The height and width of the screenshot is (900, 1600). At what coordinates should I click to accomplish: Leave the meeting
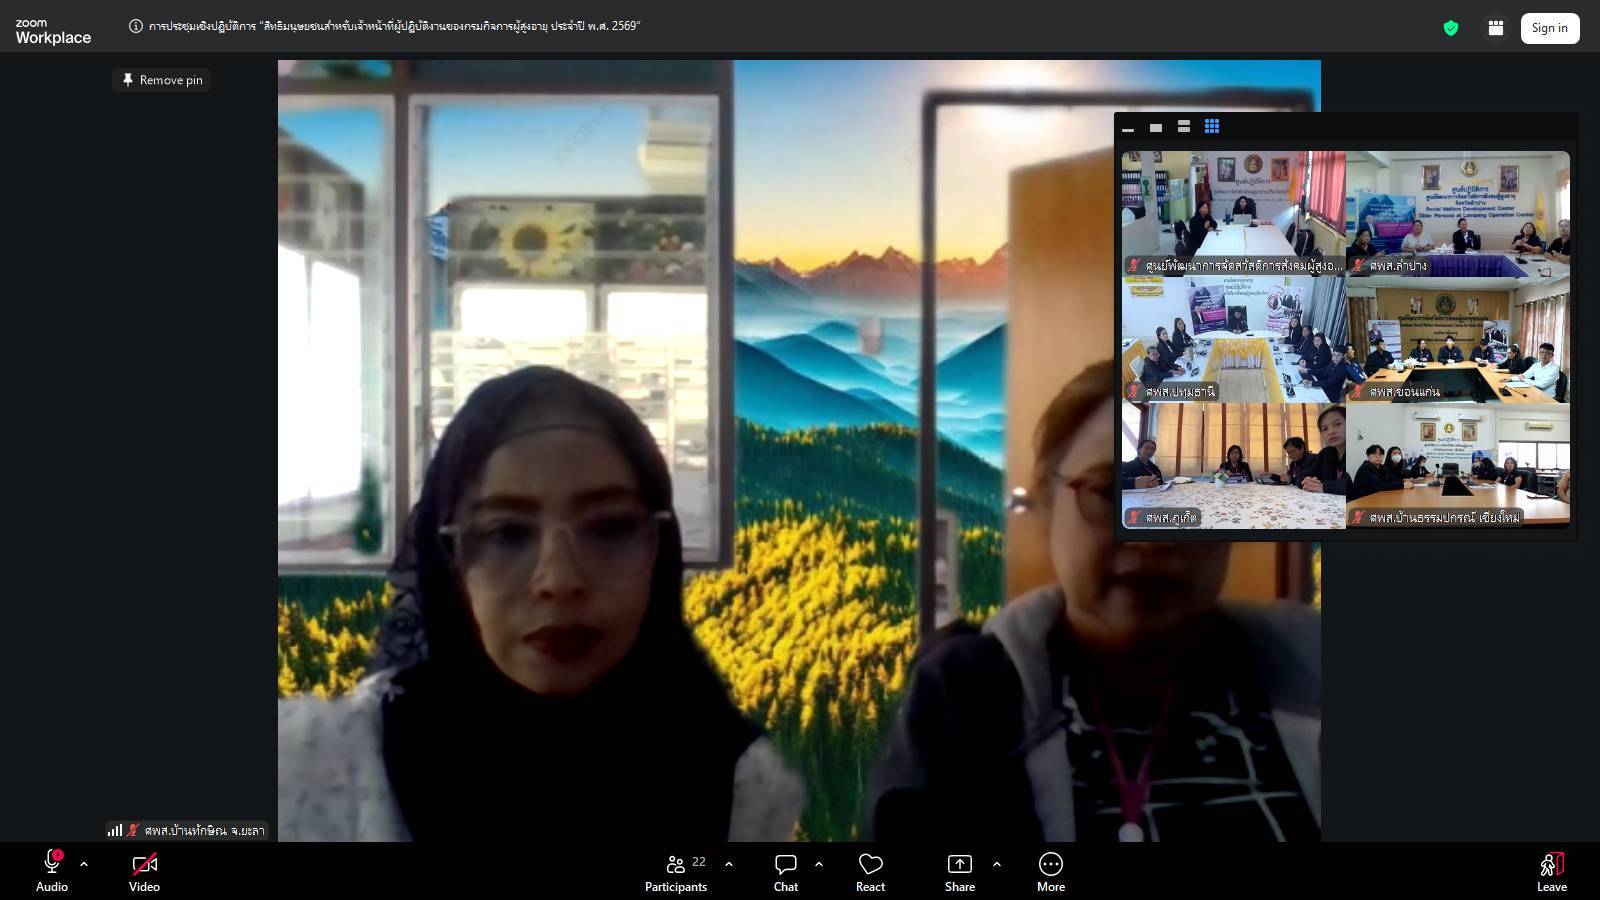[x=1551, y=871]
